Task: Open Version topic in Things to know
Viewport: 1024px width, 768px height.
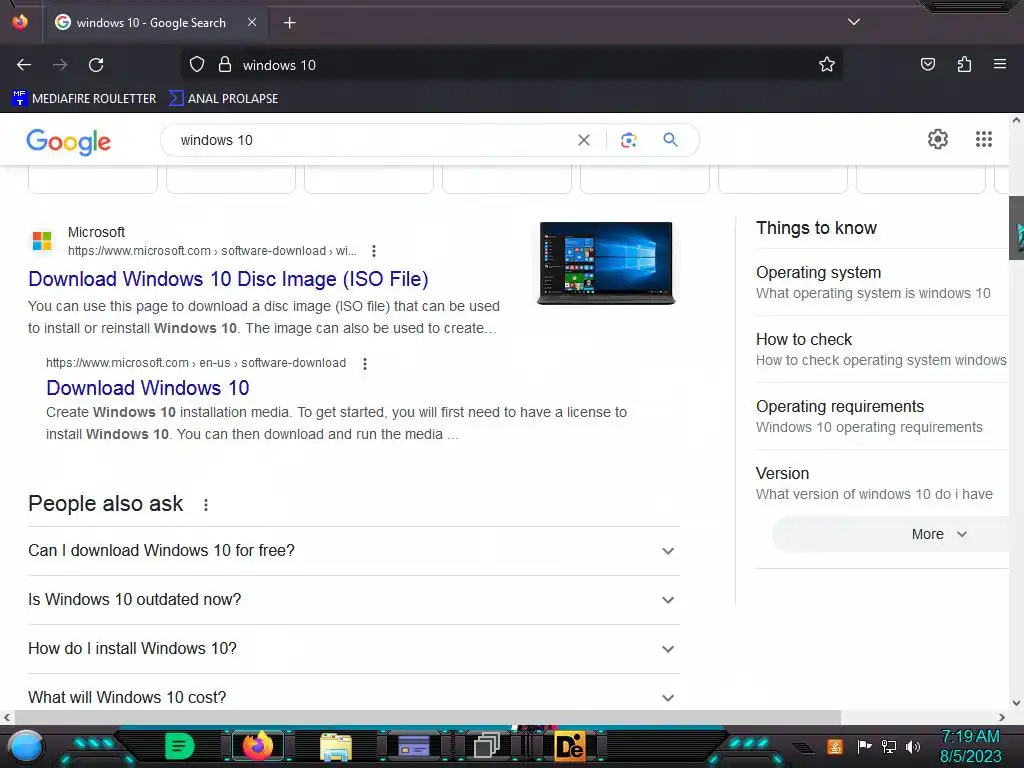Action: pyautogui.click(x=881, y=483)
